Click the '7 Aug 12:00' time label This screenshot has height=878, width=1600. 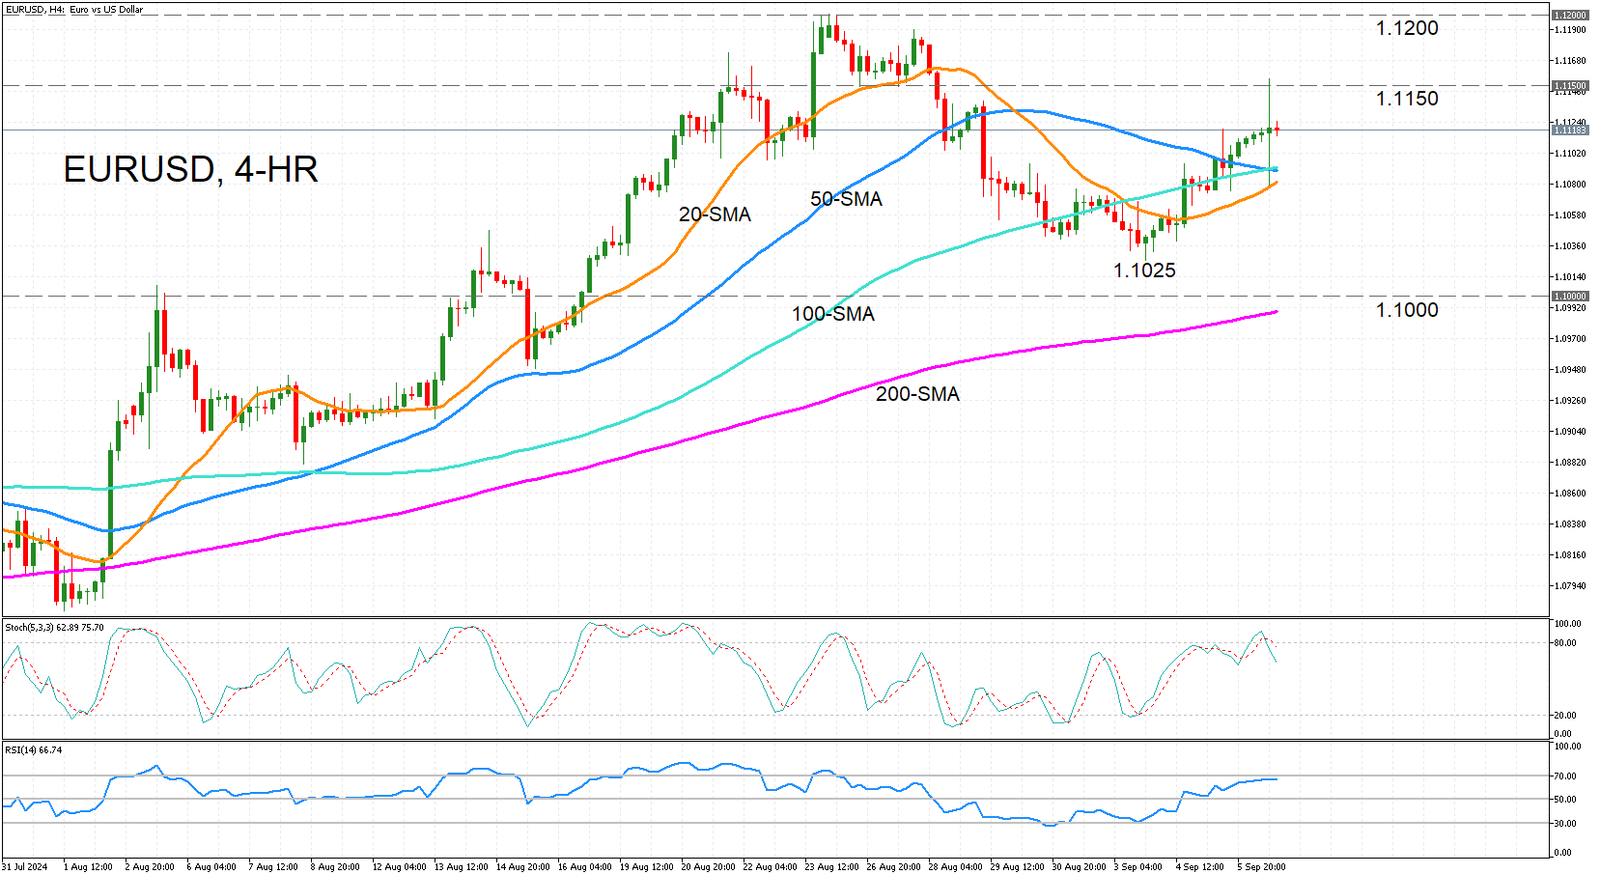[274, 867]
